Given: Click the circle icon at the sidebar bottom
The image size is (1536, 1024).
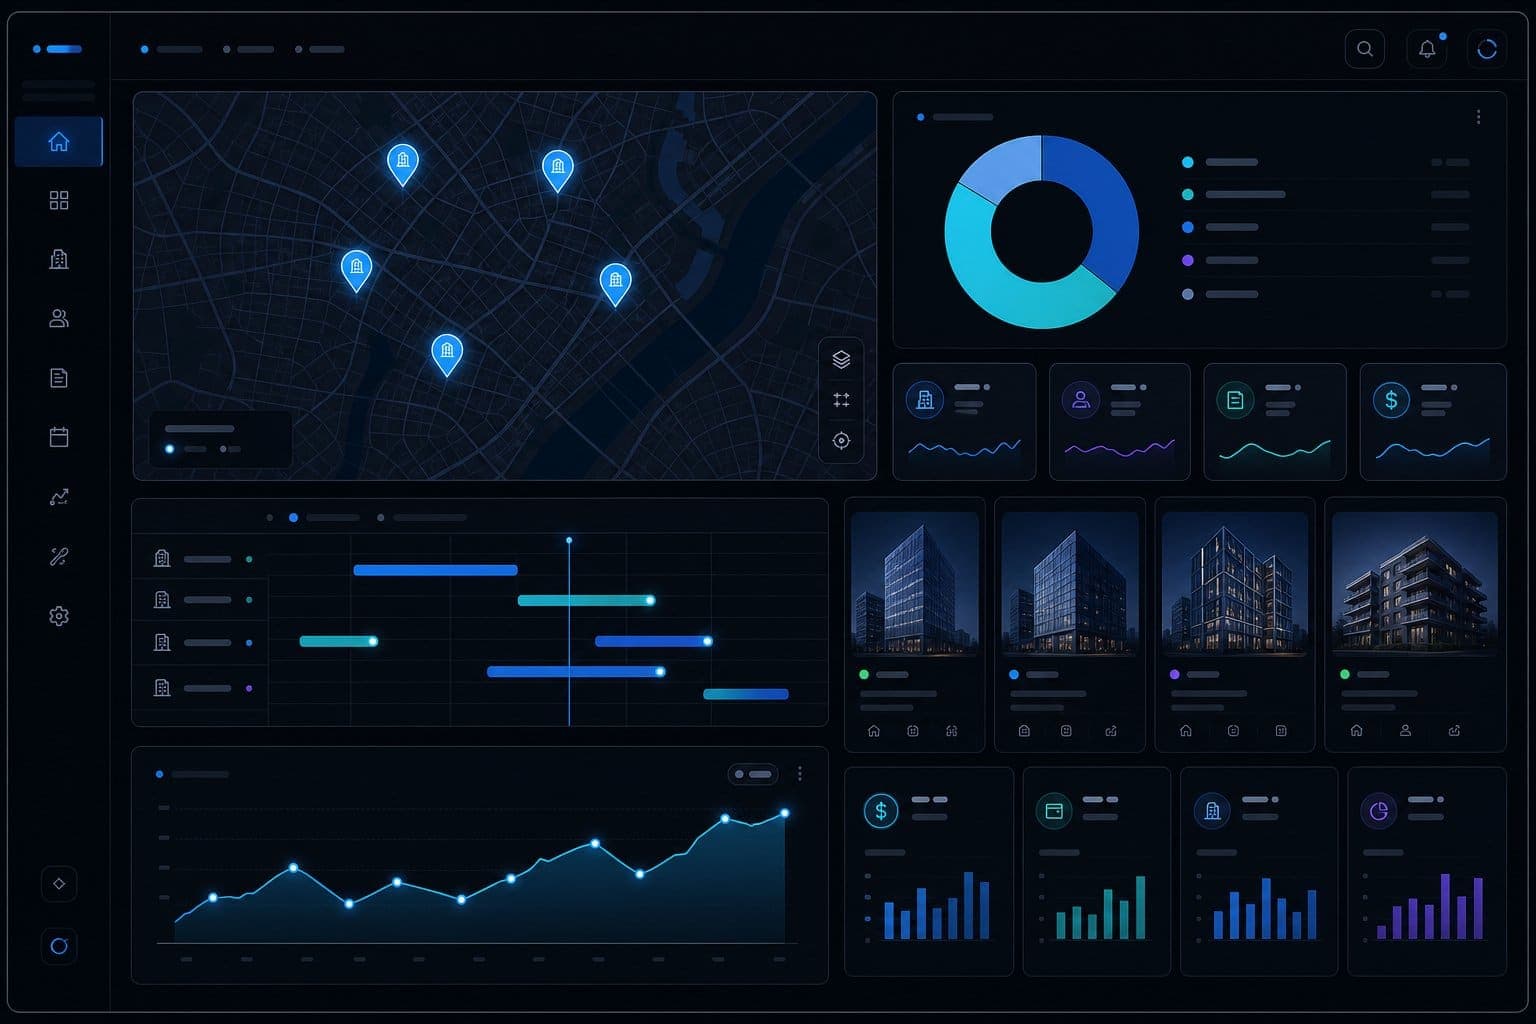Looking at the screenshot, I should tap(59, 946).
